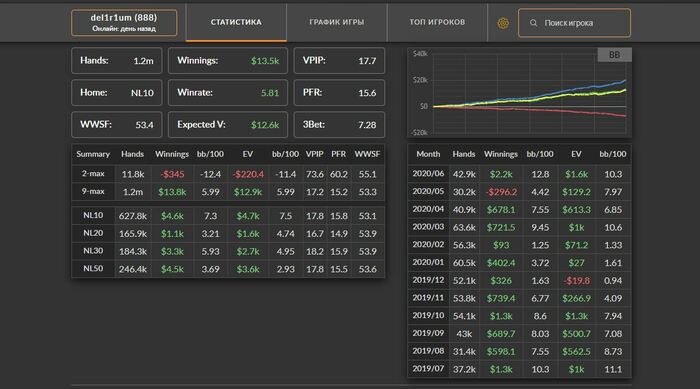Select the 2020/02 month row
Screen dimensions: 700x389
[519, 245]
